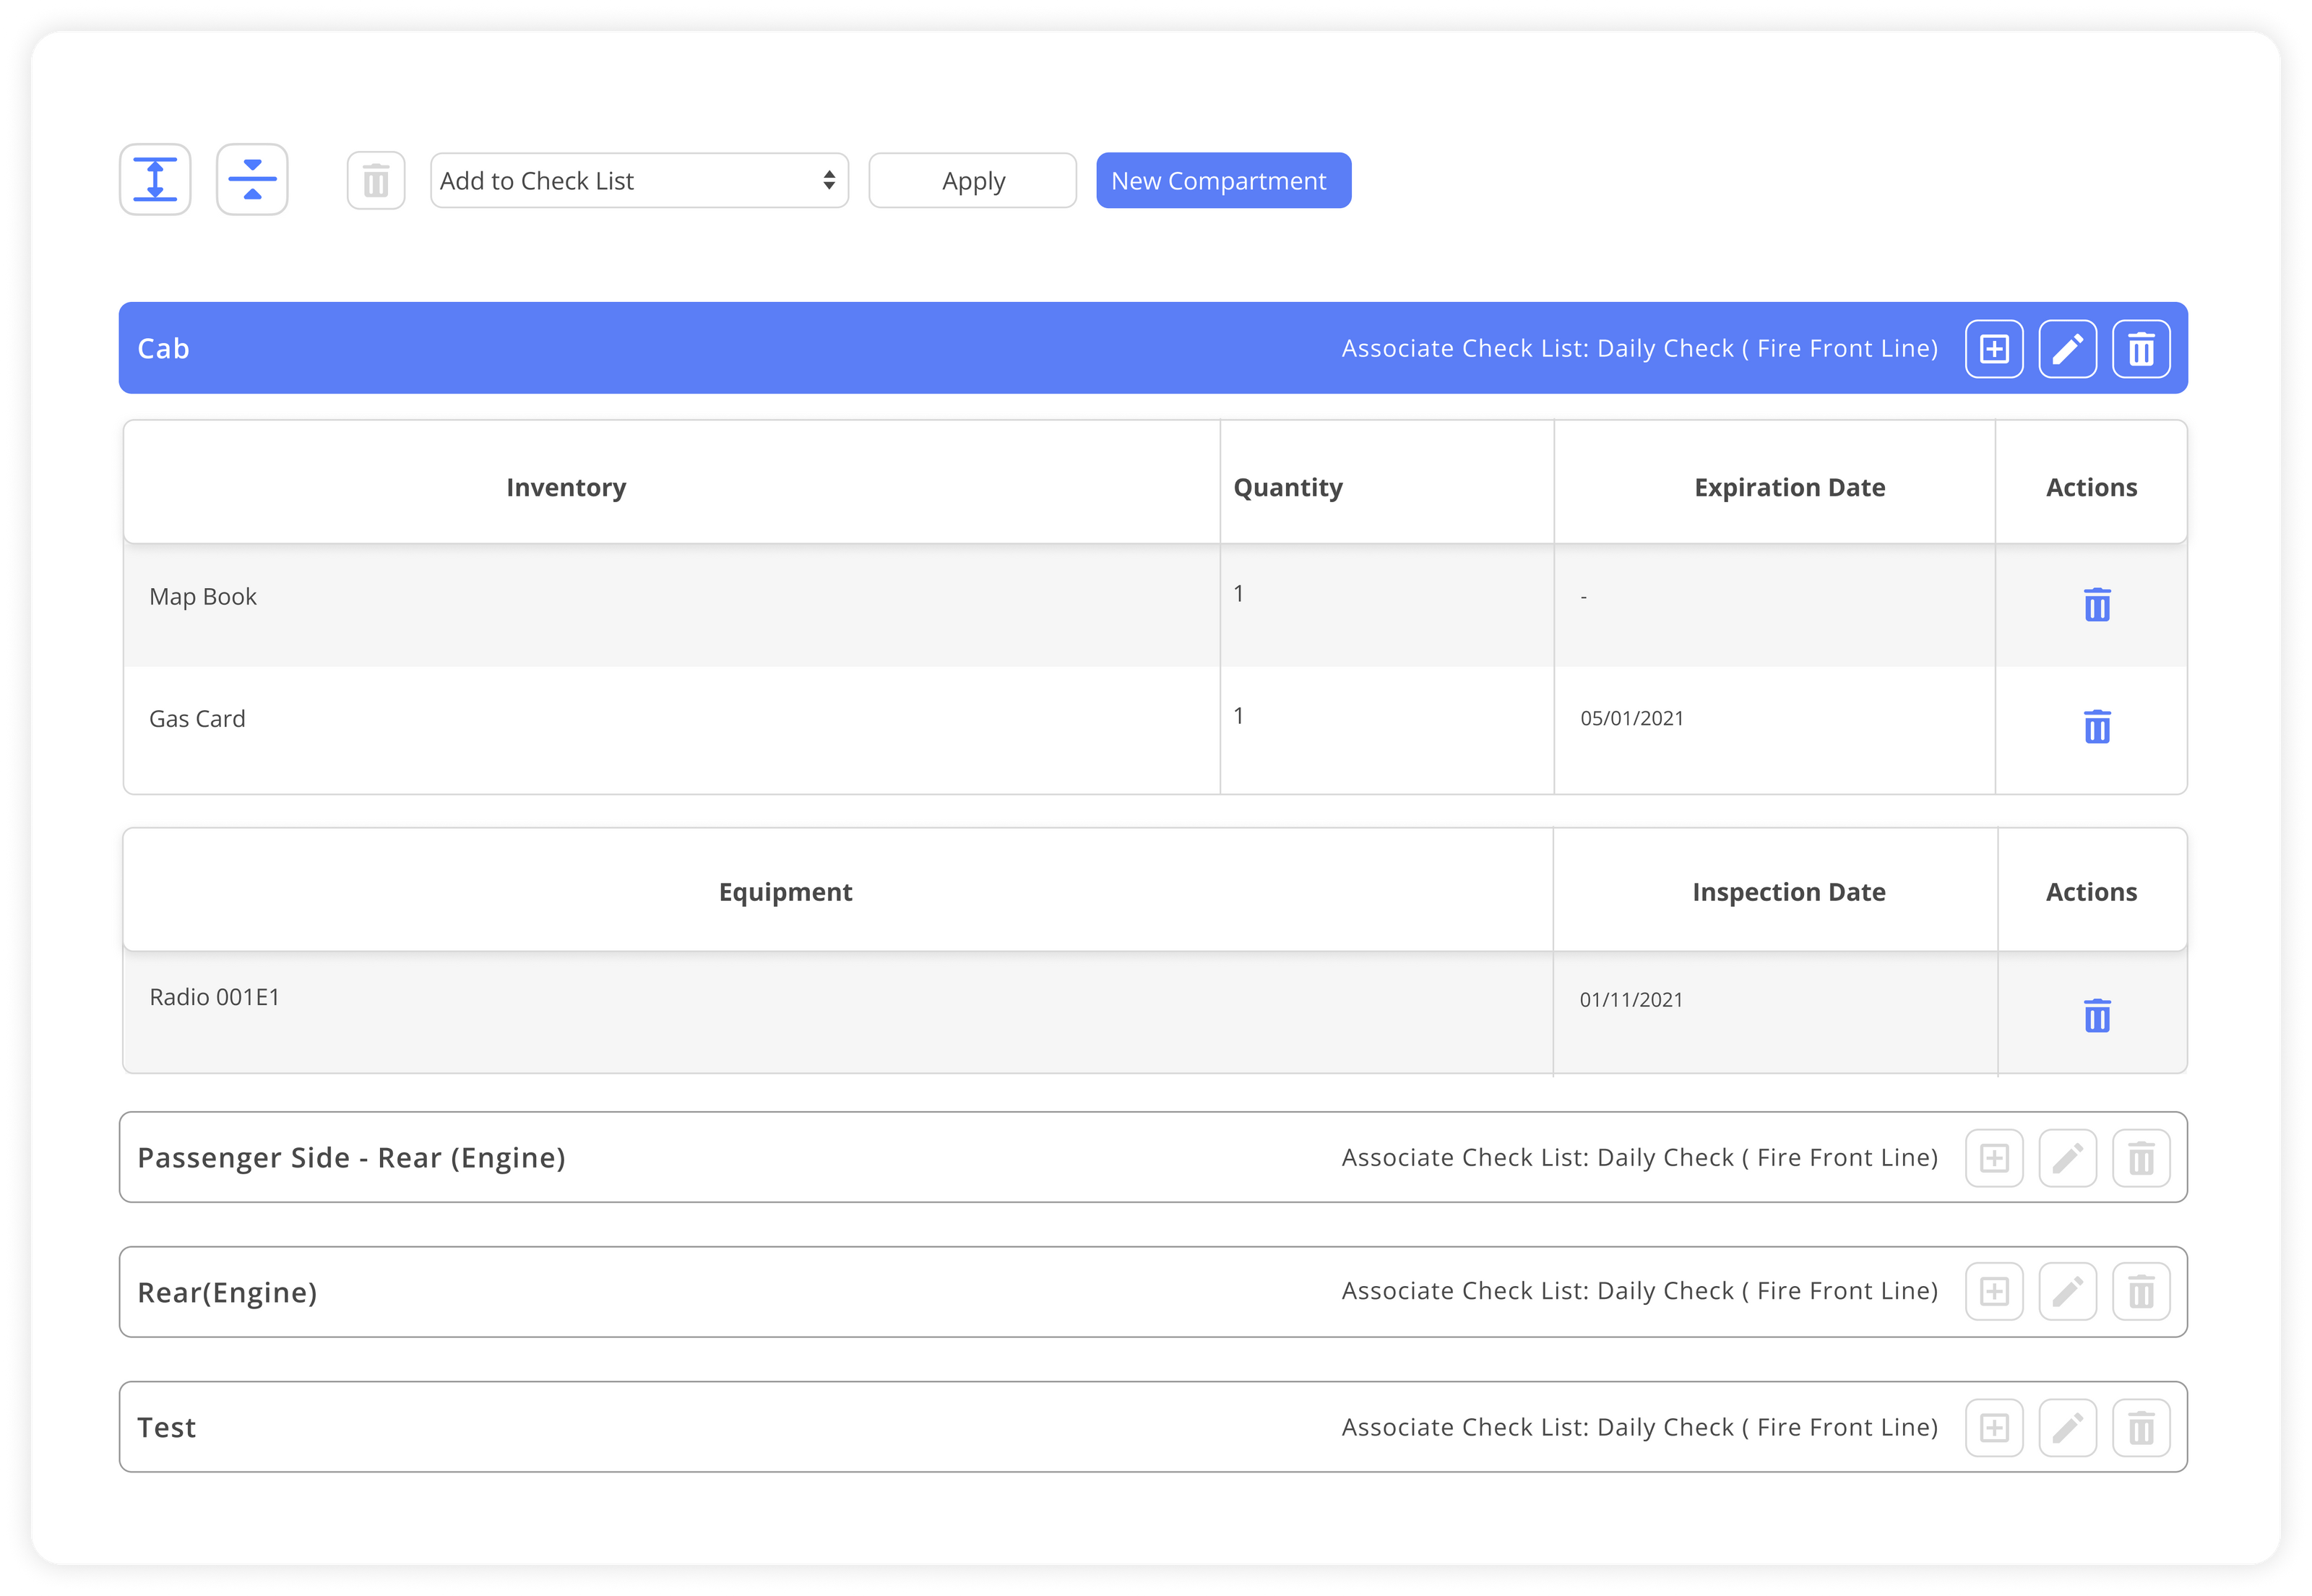This screenshot has height=1596, width=2312.
Task: Click the bulk delete trash icon in toolbar
Action: 375,180
